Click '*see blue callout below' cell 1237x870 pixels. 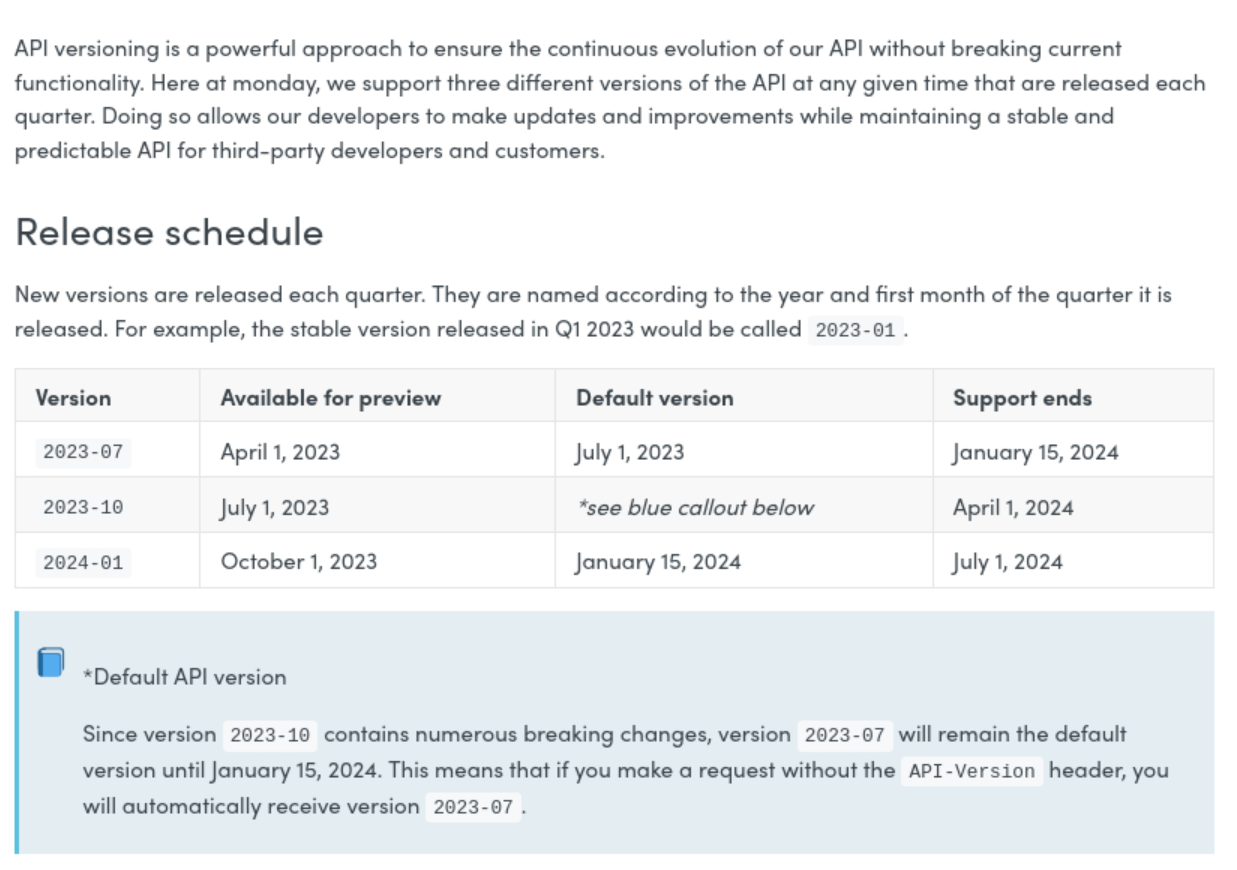click(x=695, y=507)
